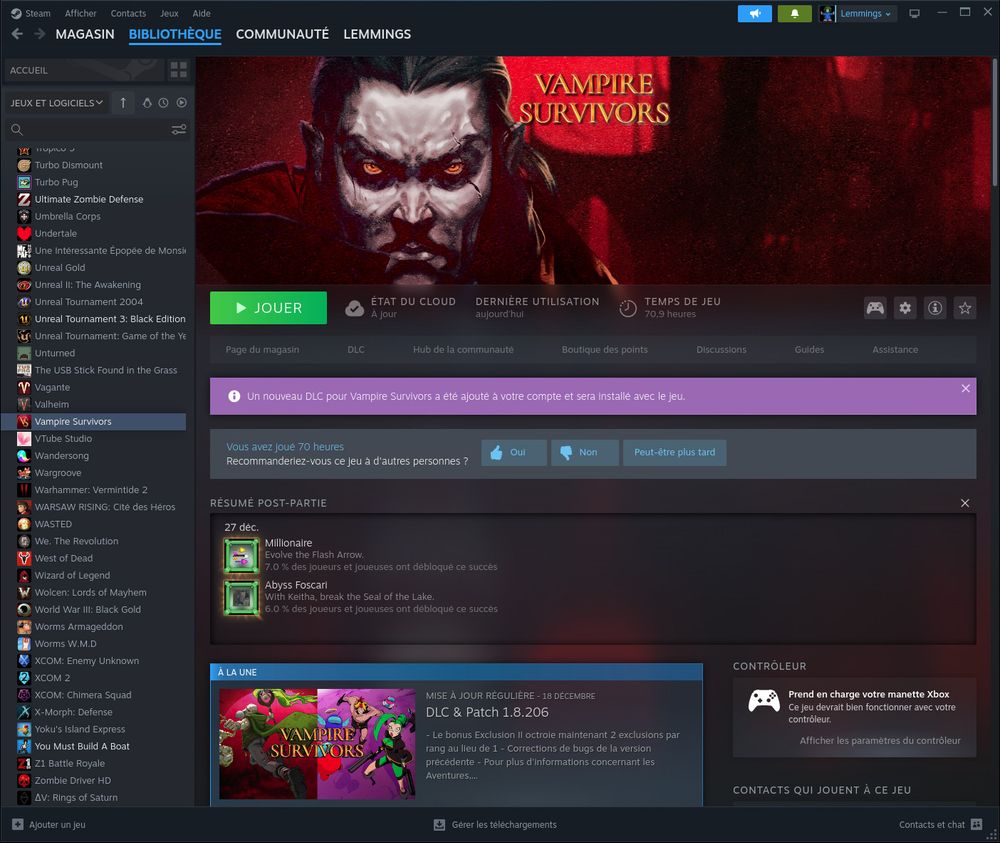The width and height of the screenshot is (1000, 843).
Task: Click Afficher les paramètres du contrôleur
Action: [x=880, y=740]
